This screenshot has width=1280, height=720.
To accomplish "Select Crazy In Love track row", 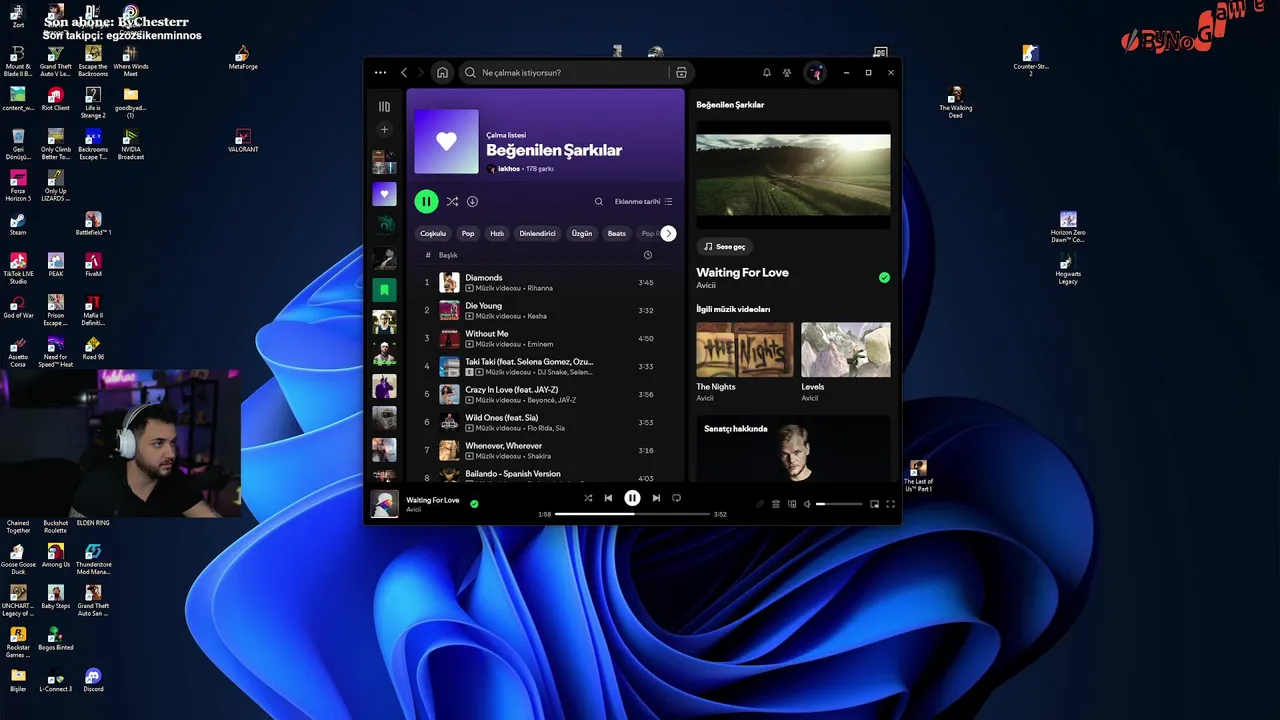I will [545, 395].
